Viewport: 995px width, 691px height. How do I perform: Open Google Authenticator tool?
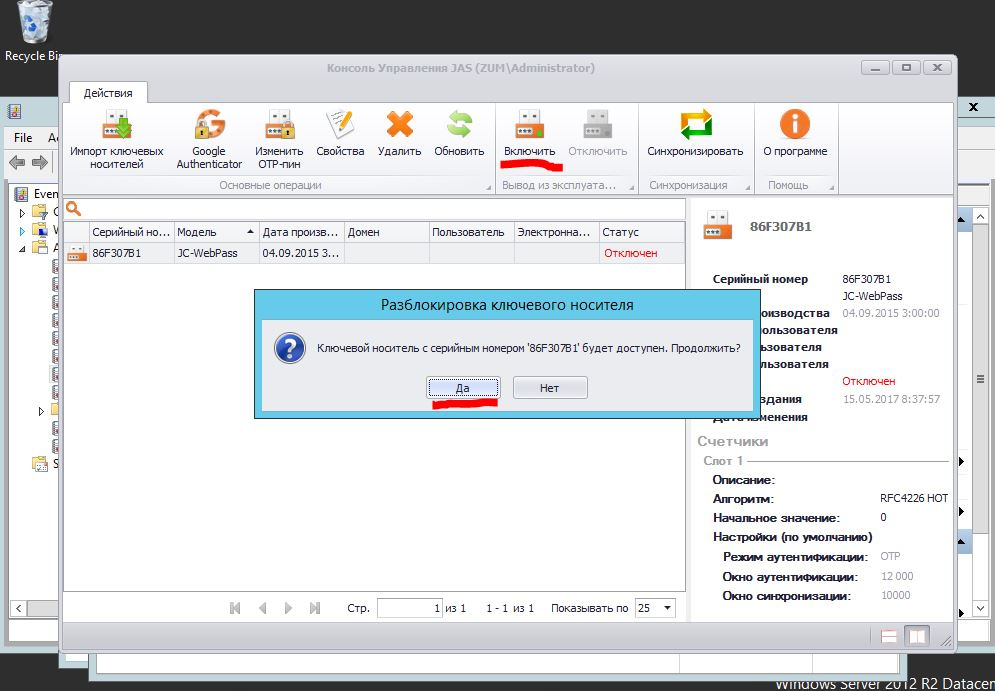click(209, 140)
